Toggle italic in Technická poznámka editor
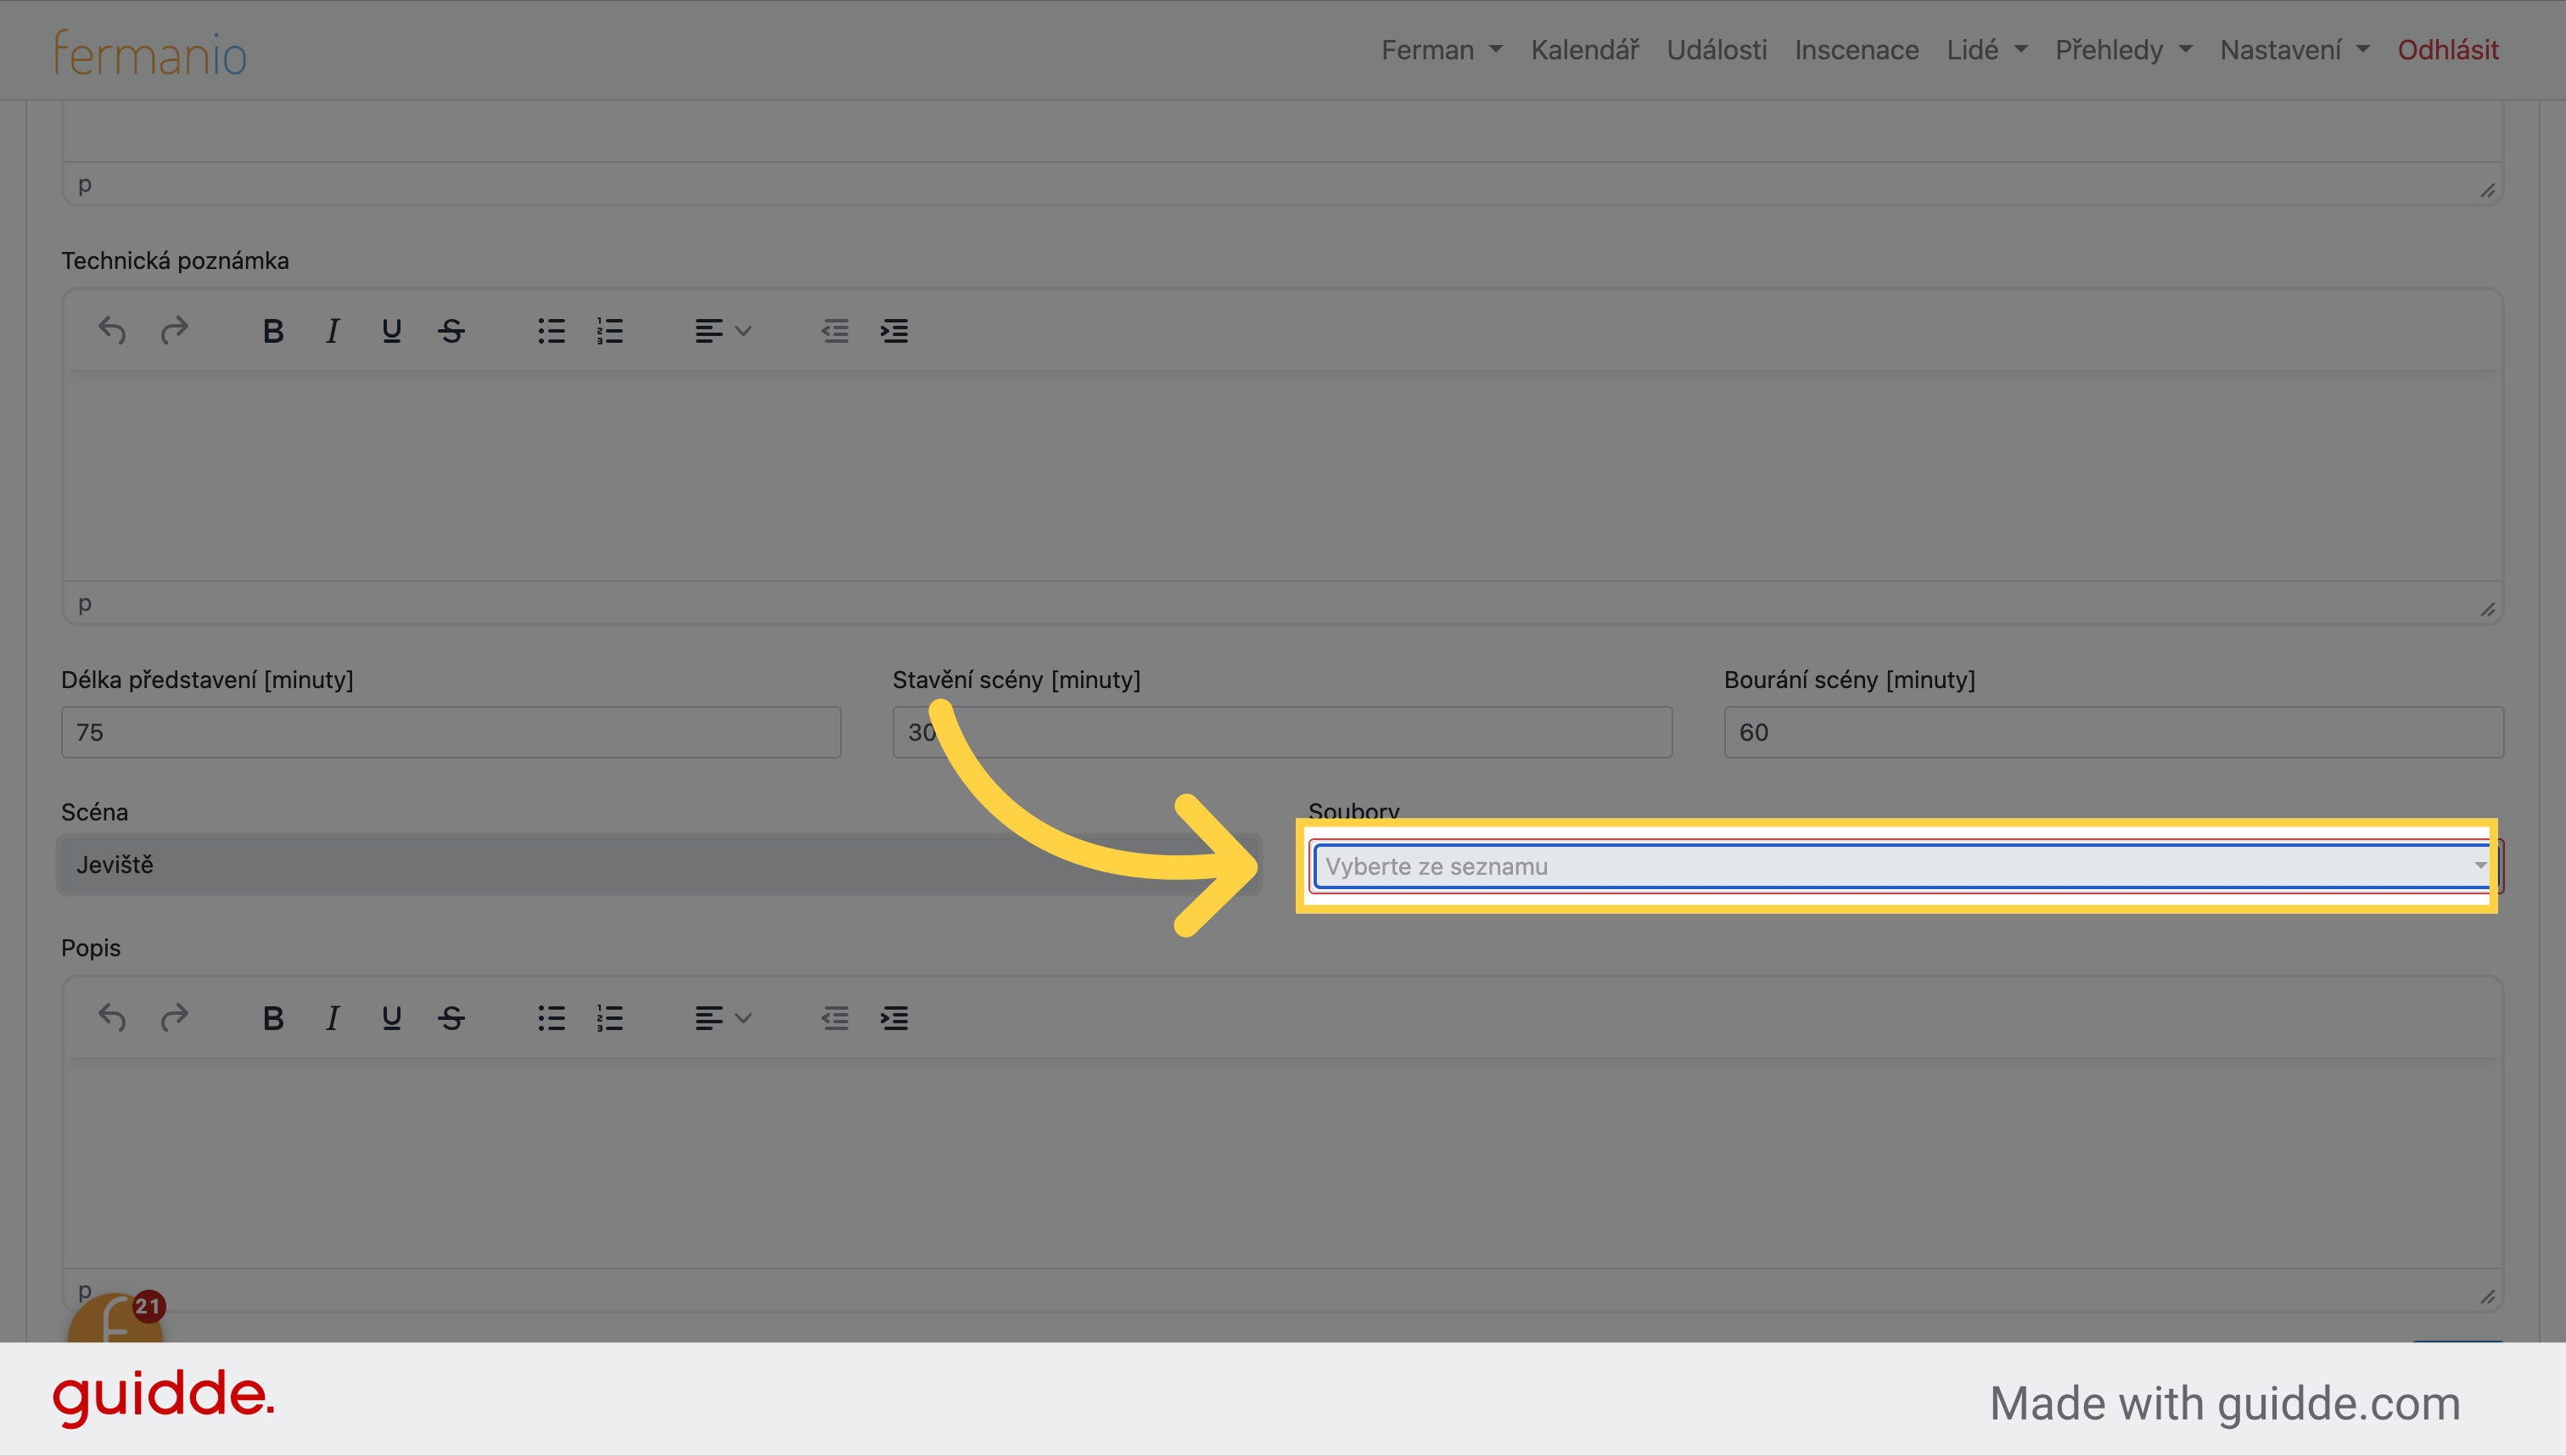This screenshot has height=1456, width=2566. pos(332,330)
